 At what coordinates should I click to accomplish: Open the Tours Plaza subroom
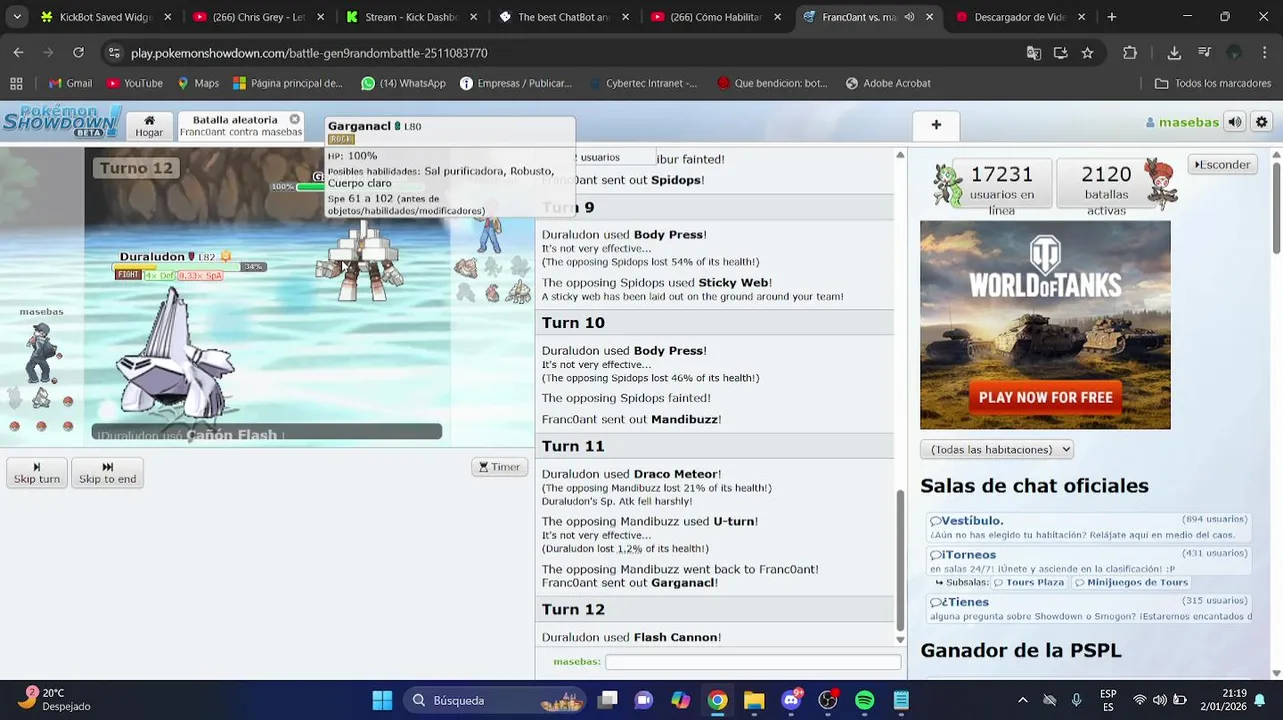coord(1028,582)
